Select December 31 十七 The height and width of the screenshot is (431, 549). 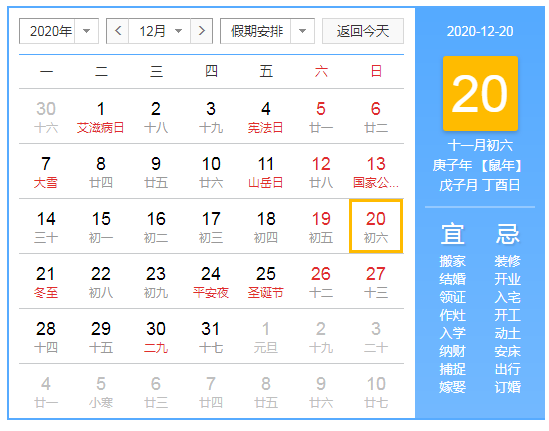[211, 337]
